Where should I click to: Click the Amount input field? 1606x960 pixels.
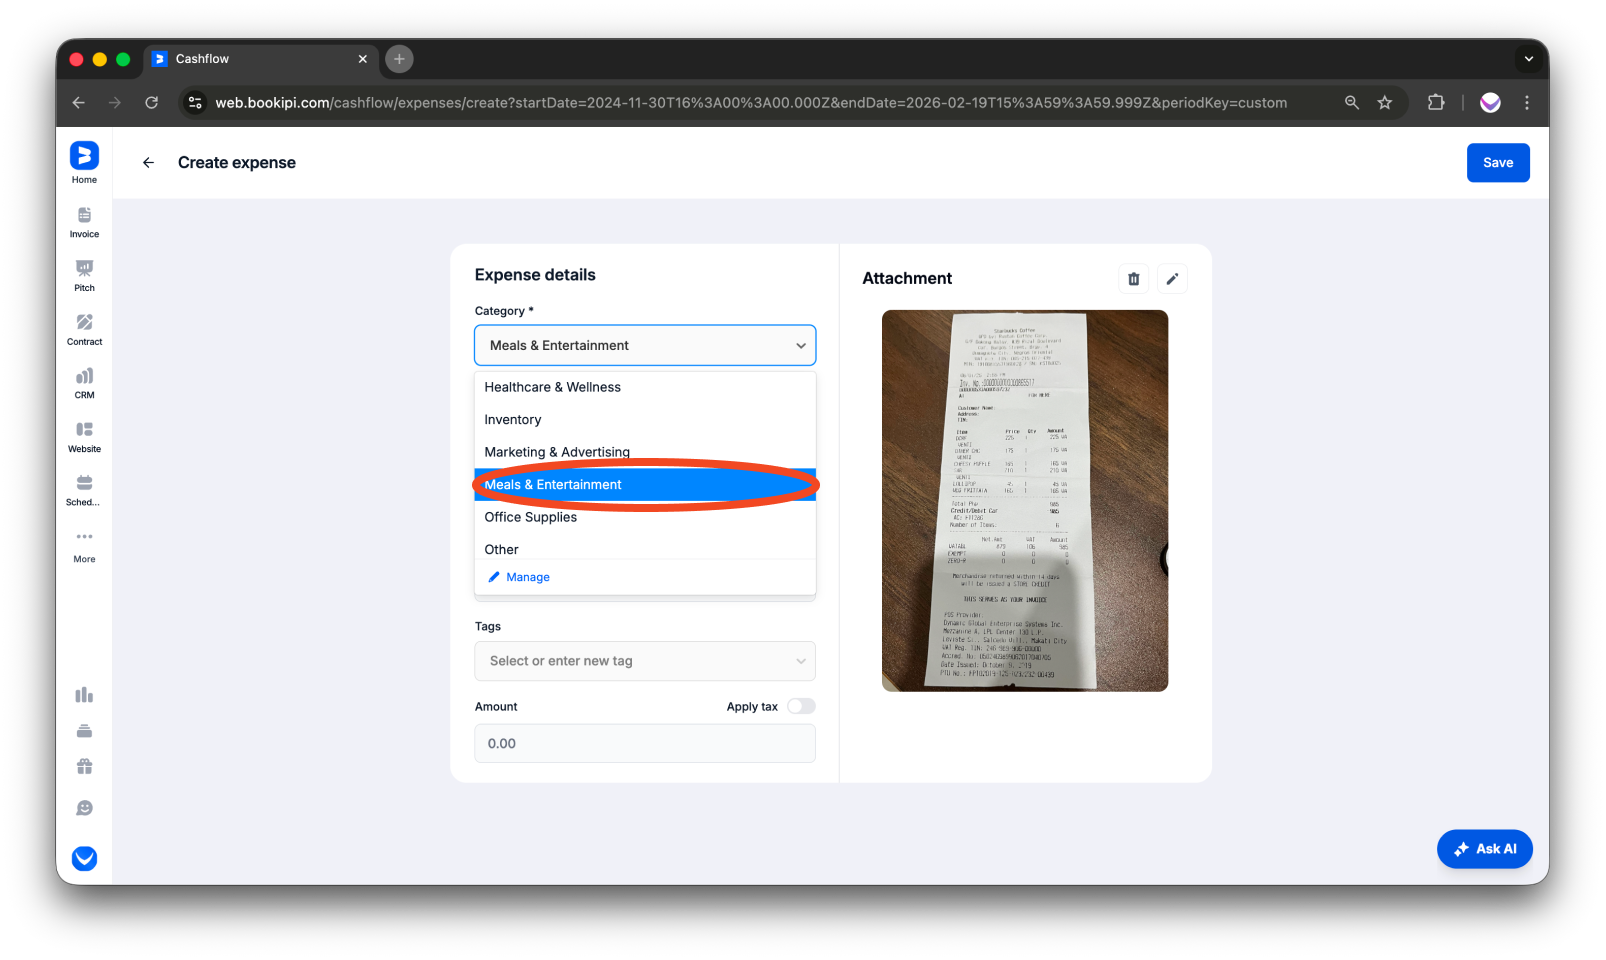click(x=645, y=744)
